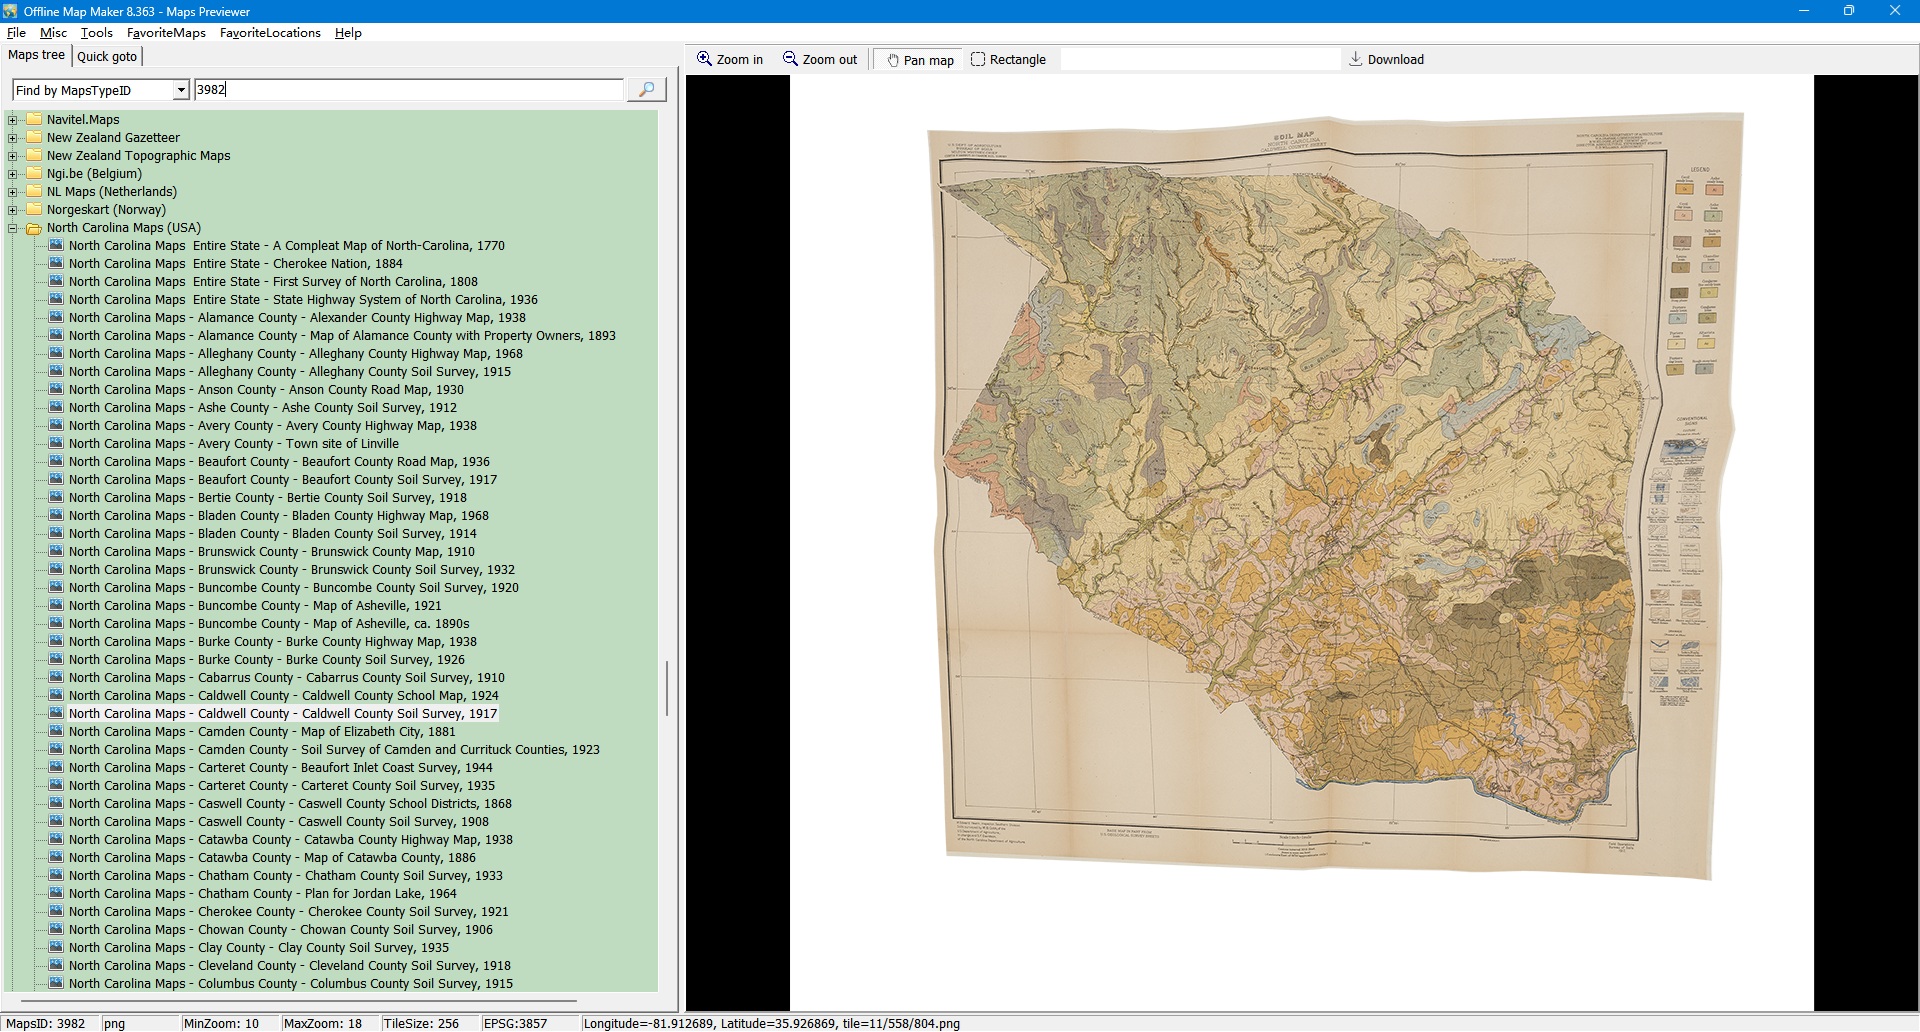The width and height of the screenshot is (1920, 1032).
Task: Click the magnifier search button
Action: click(646, 90)
